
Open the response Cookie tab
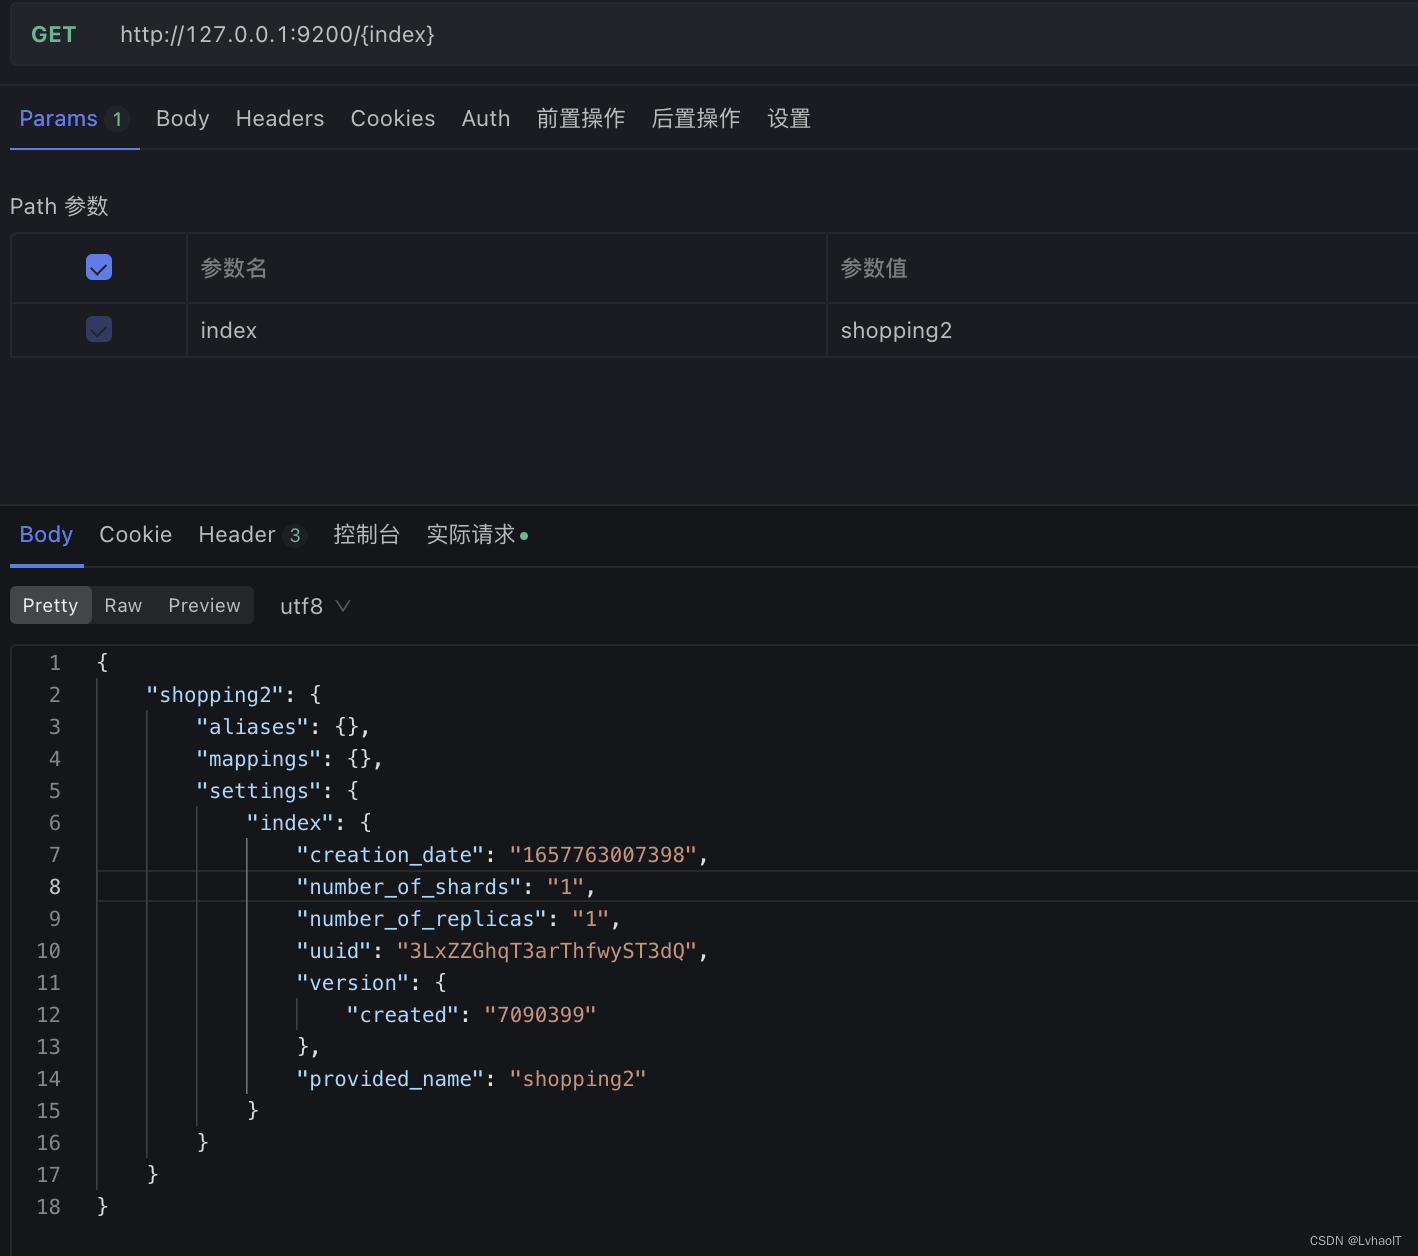136,535
